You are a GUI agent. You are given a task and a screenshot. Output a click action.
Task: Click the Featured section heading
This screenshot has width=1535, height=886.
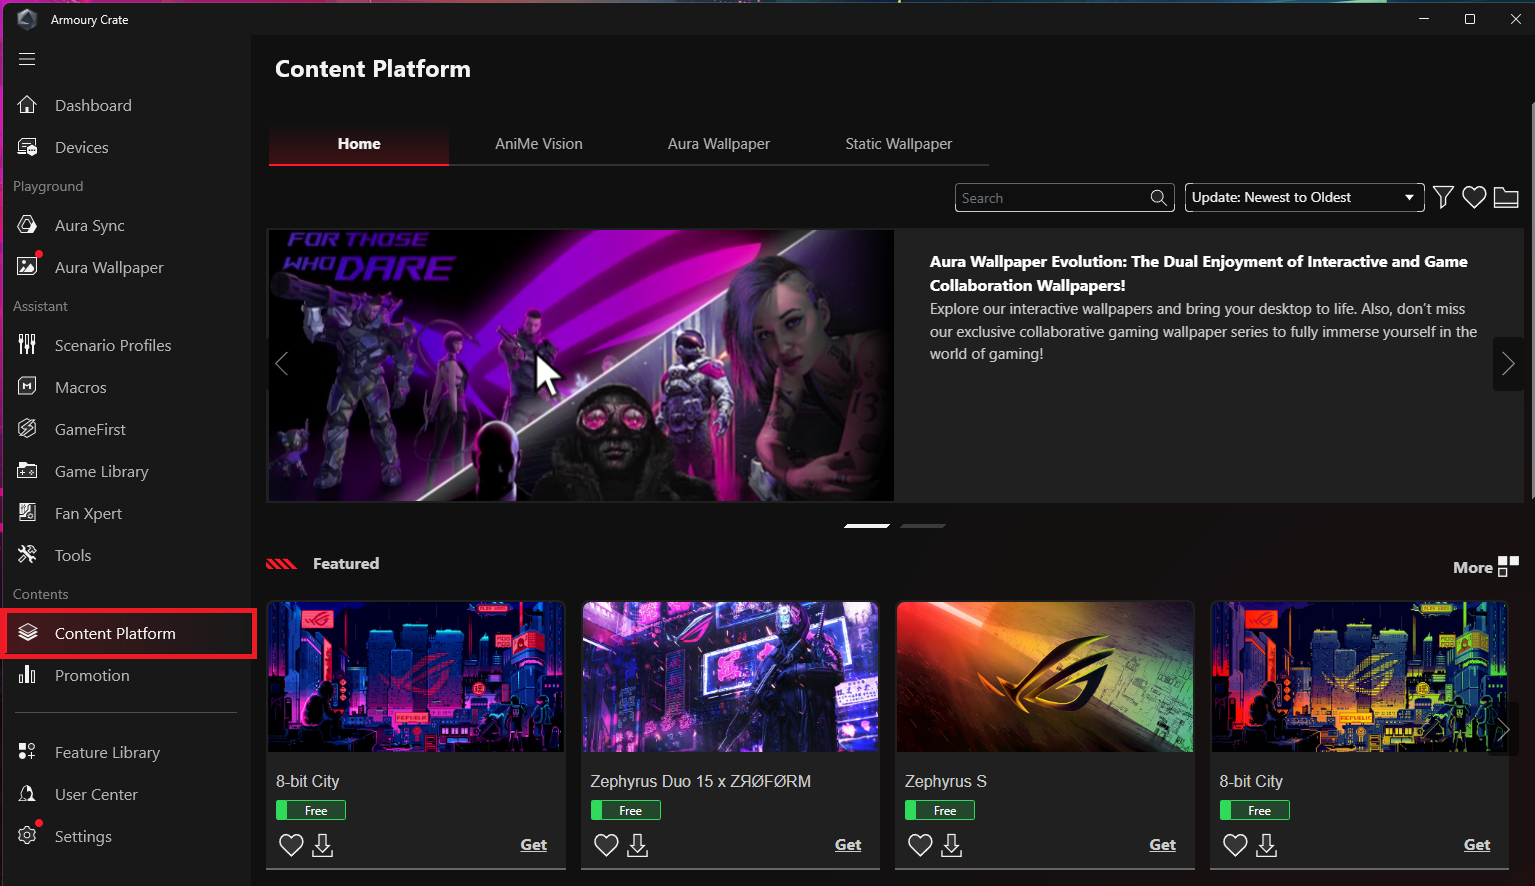coord(346,563)
